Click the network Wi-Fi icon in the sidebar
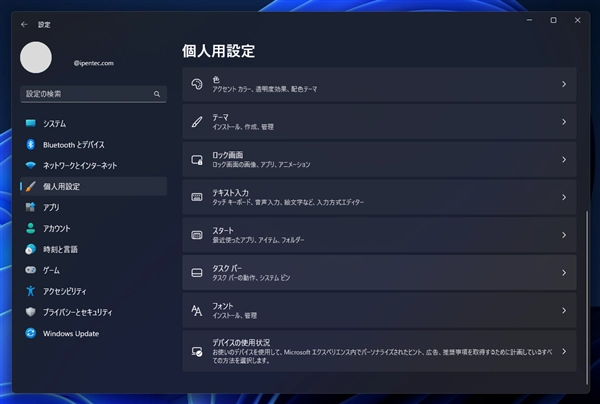Image resolution: width=600 pixels, height=404 pixels. point(31,165)
